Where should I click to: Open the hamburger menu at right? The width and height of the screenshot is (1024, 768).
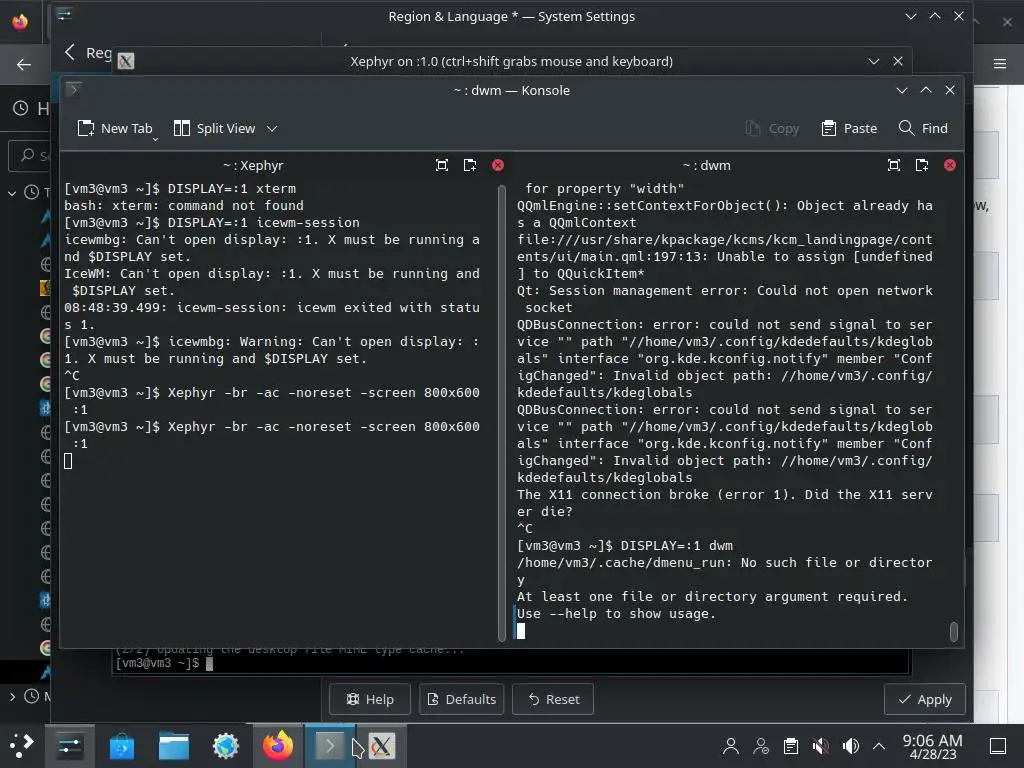tap(1000, 63)
